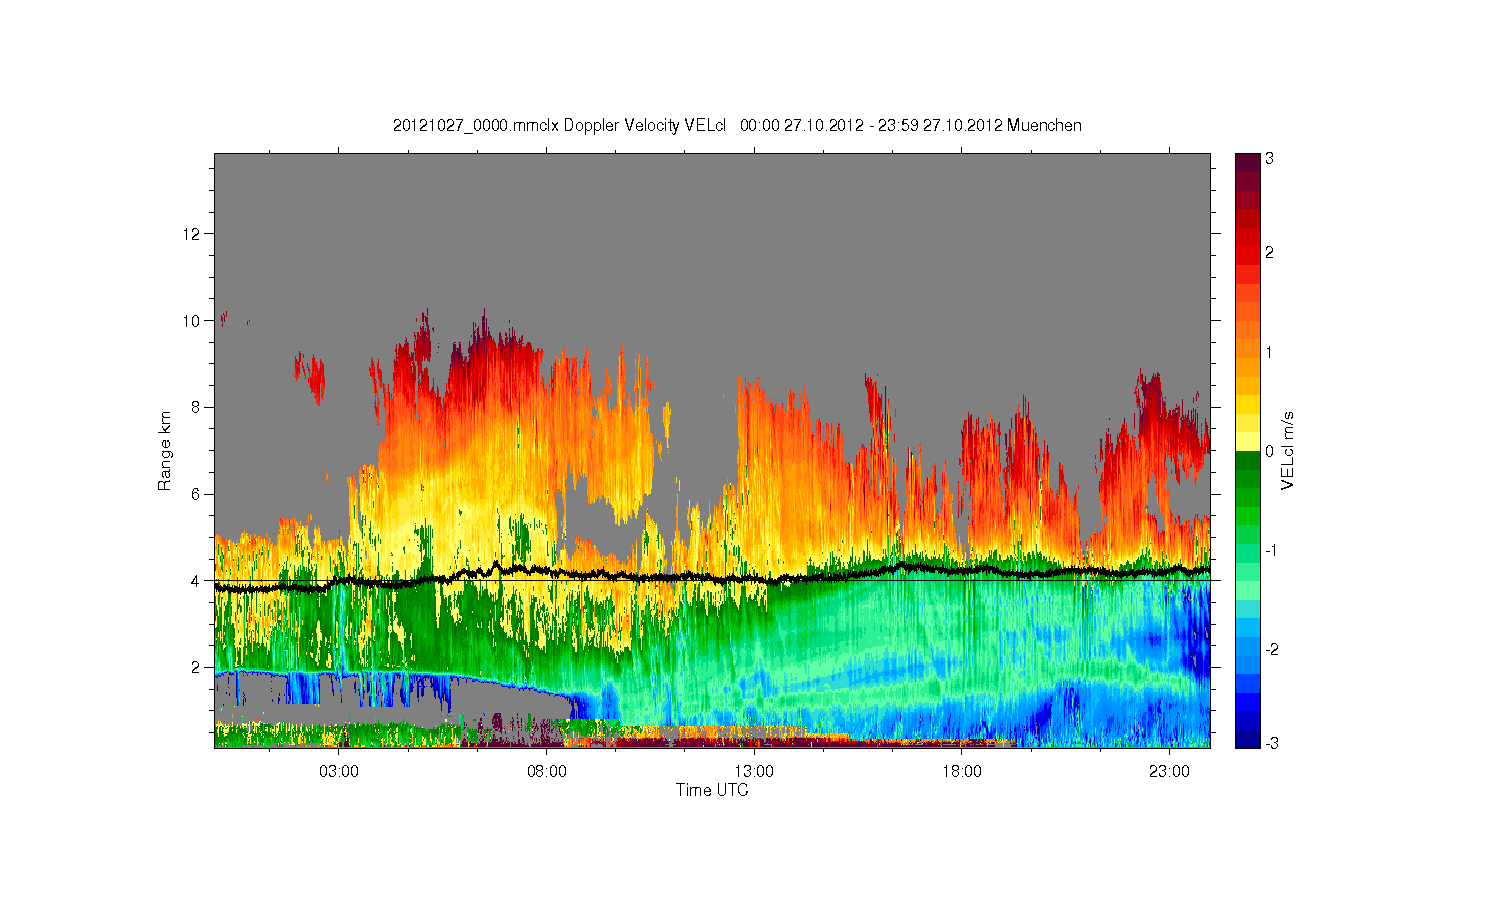
Task: Click the 18:00 time tick label
Action: 962,772
